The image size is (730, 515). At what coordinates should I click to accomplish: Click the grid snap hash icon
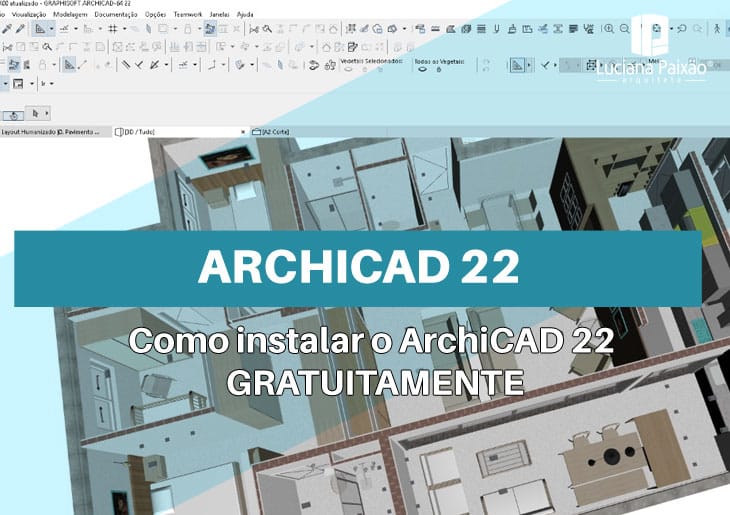click(113, 29)
